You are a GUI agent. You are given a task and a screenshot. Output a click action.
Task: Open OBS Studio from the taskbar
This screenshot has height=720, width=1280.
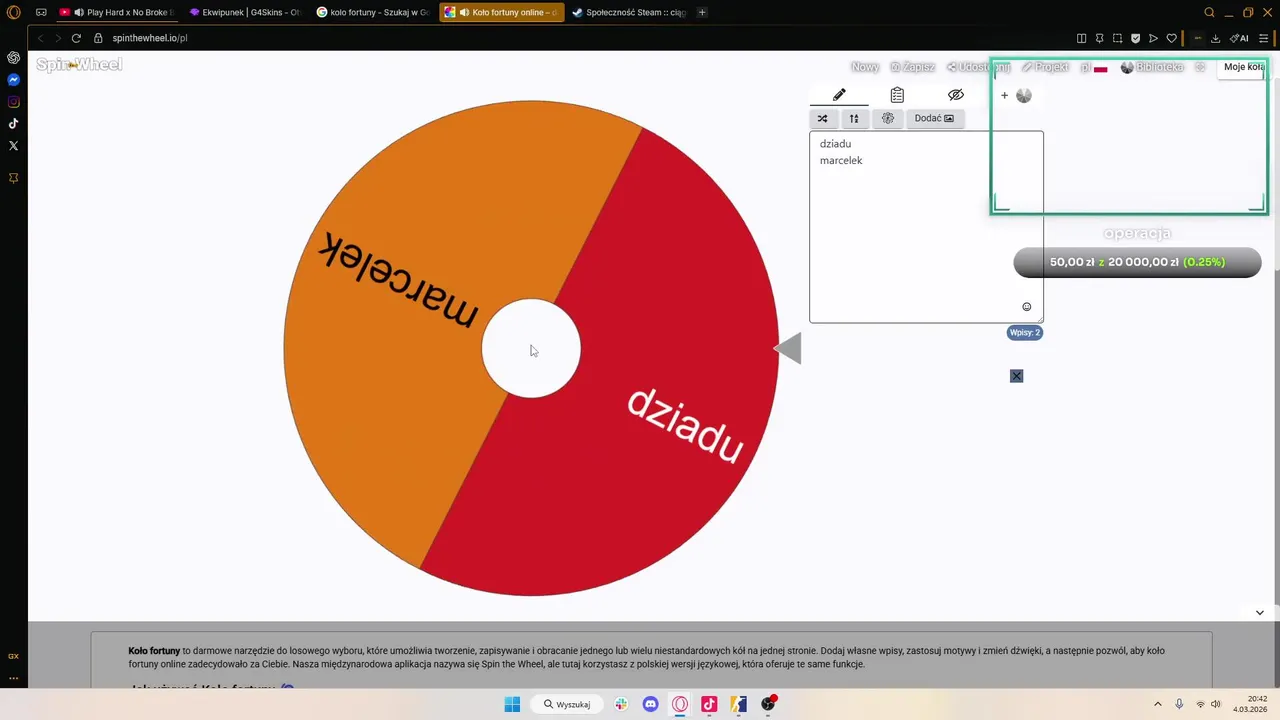(768, 704)
